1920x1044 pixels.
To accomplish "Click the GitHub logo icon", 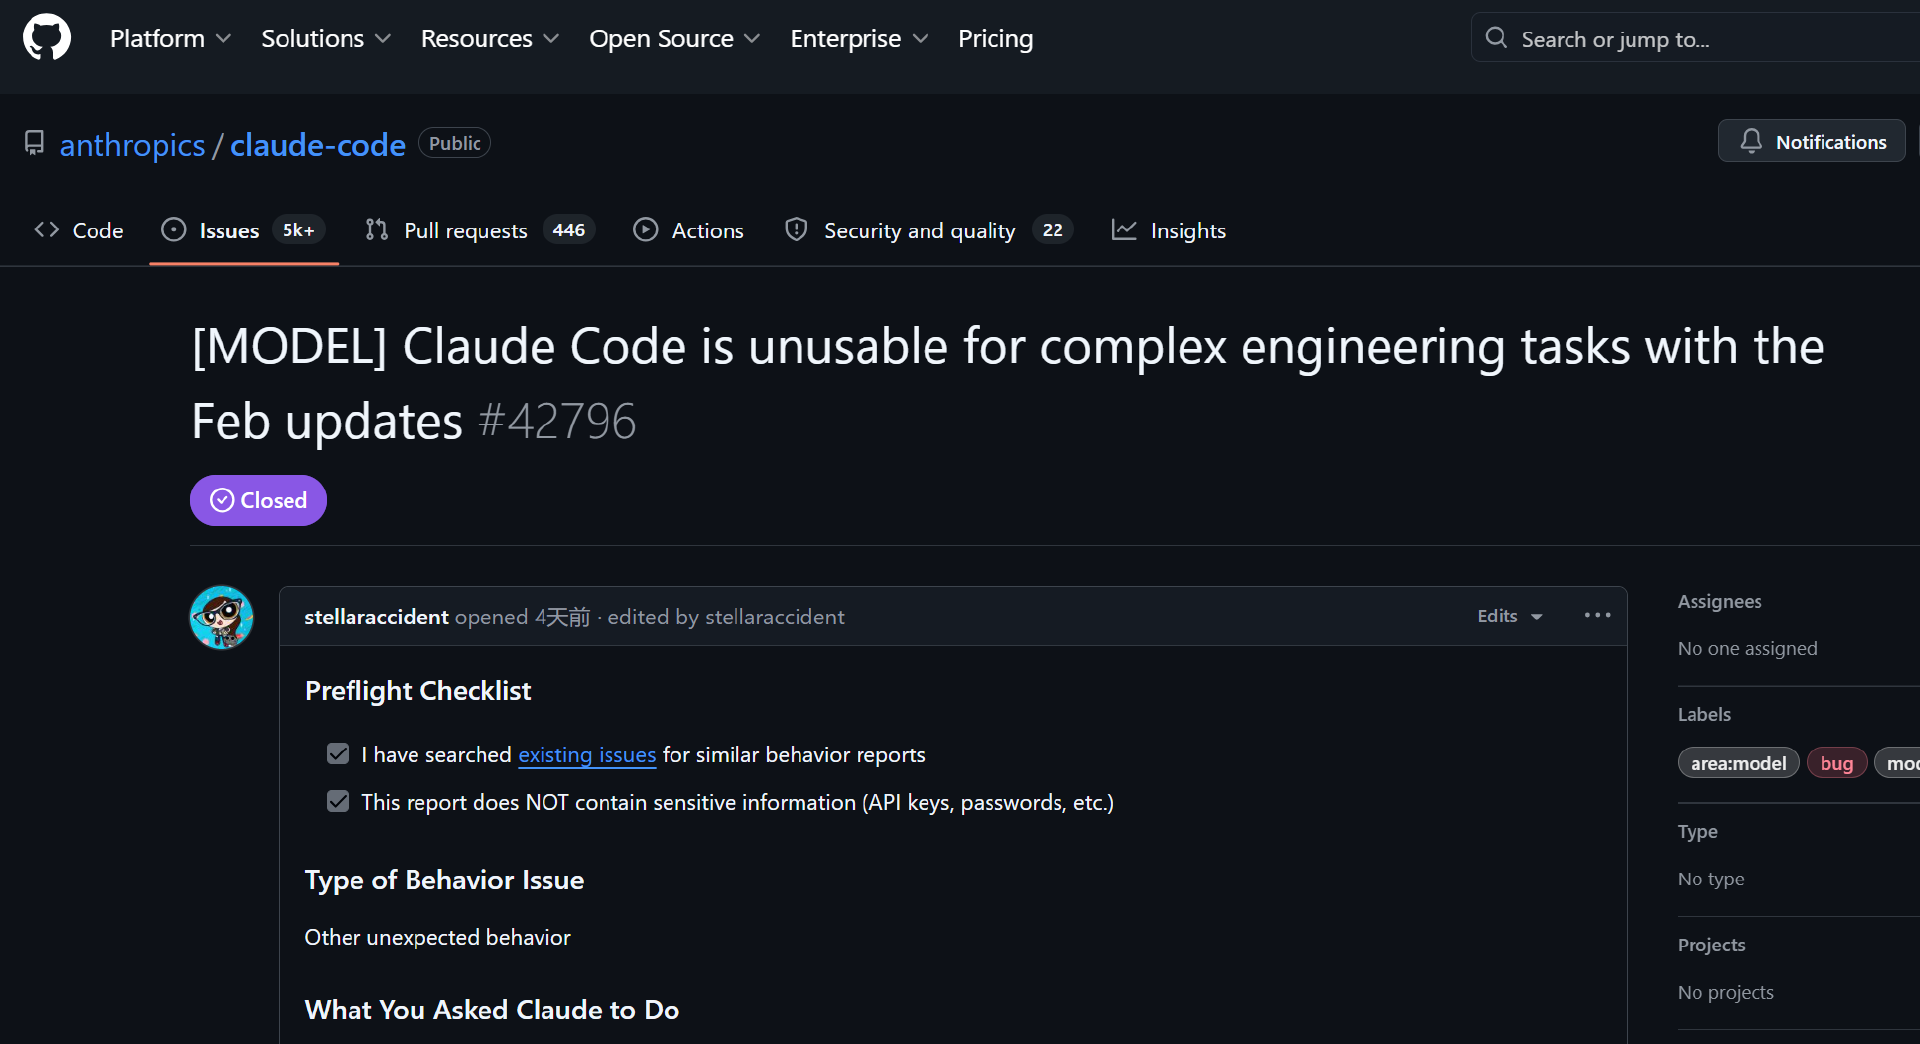I will pyautogui.click(x=47, y=38).
